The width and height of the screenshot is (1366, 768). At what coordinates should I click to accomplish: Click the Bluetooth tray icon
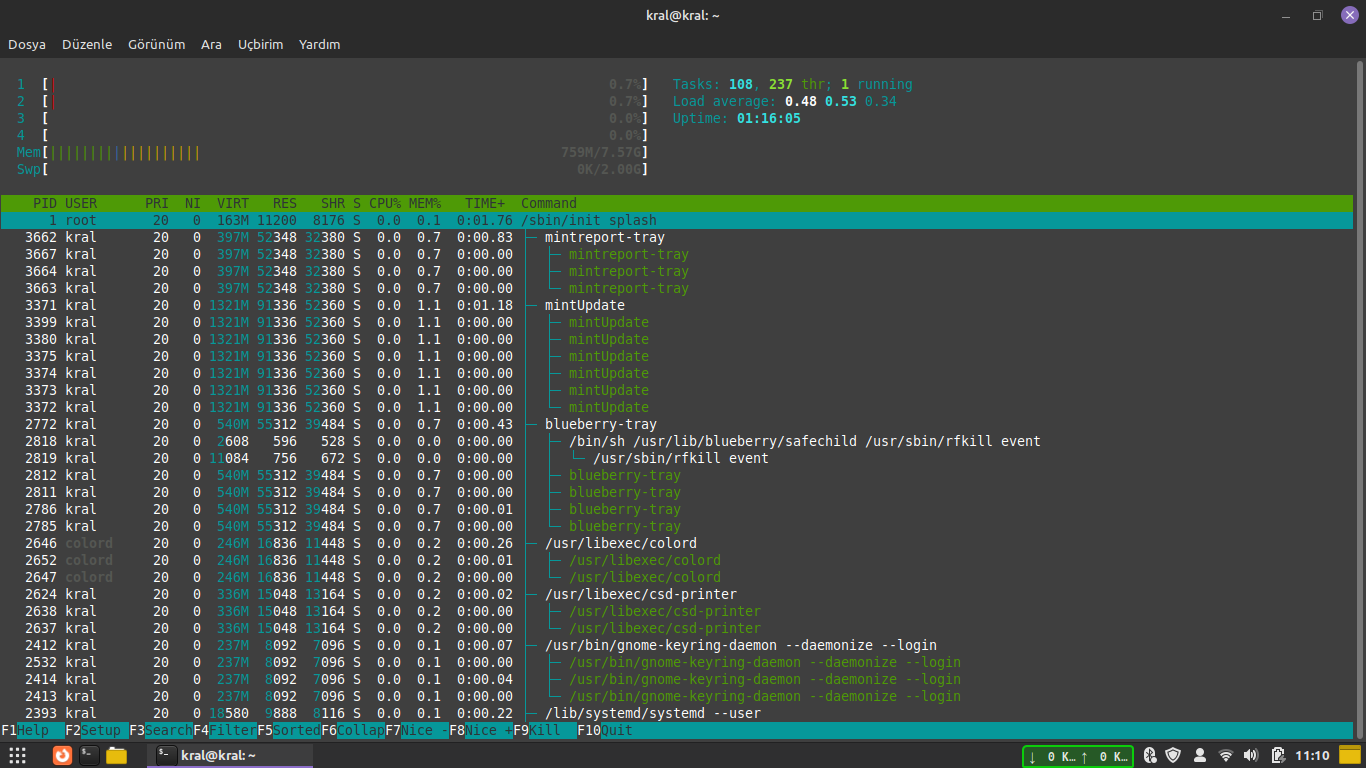[1150, 755]
